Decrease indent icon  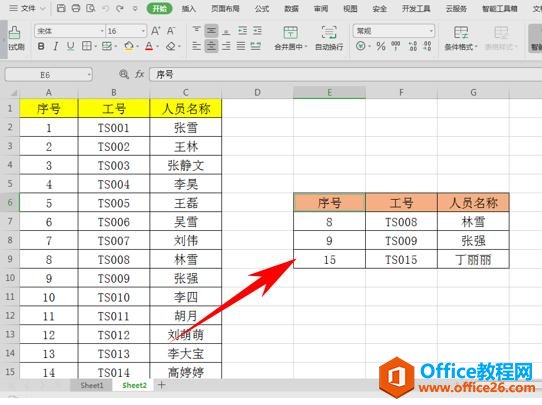click(x=242, y=31)
